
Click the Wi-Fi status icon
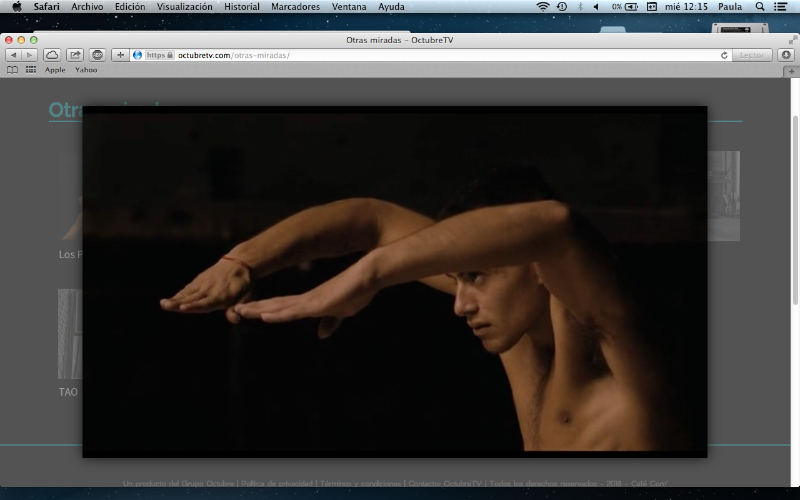(x=543, y=7)
